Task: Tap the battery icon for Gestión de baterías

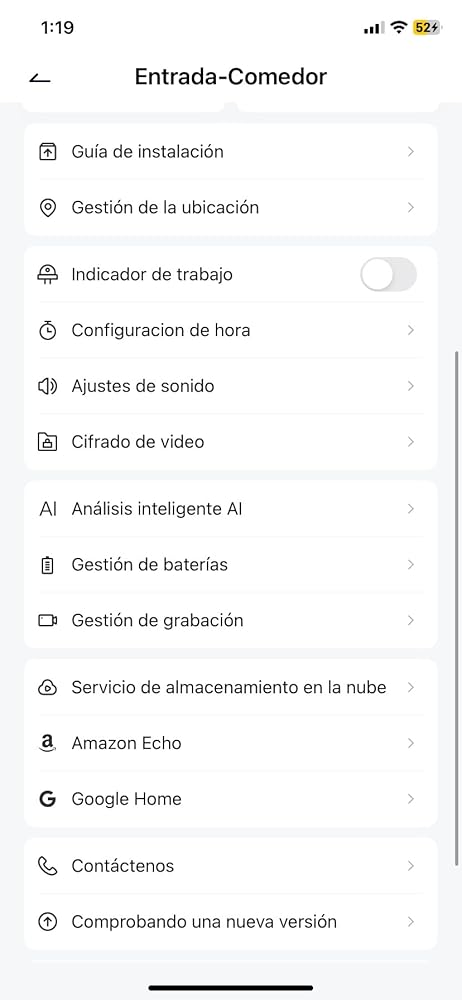Action: click(x=48, y=565)
